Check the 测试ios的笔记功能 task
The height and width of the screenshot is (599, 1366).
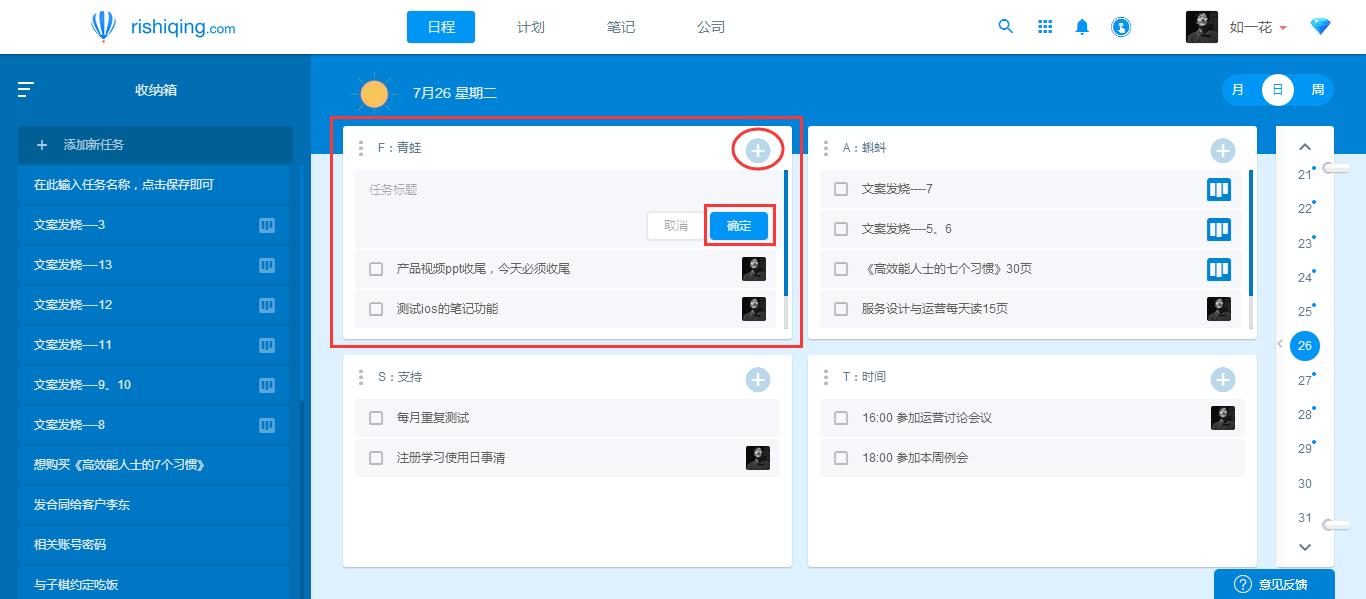point(376,309)
